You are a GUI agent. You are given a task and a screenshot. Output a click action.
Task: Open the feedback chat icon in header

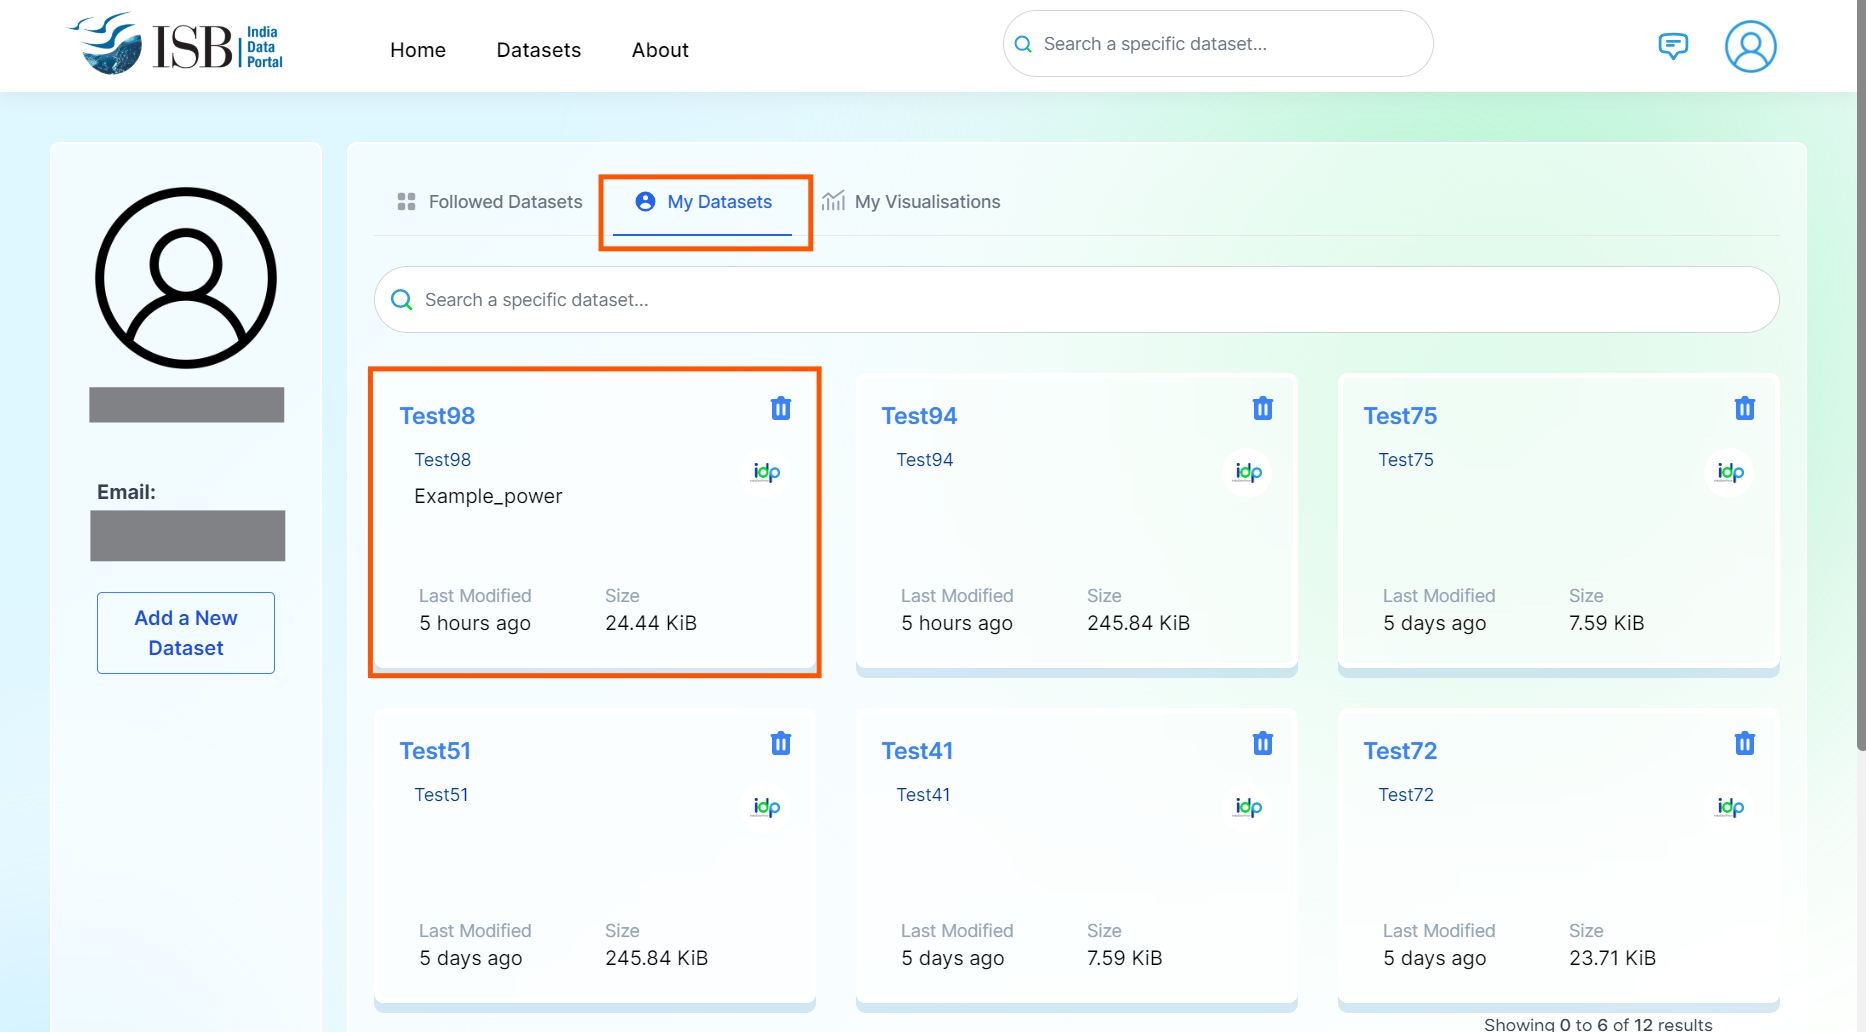click(1673, 46)
